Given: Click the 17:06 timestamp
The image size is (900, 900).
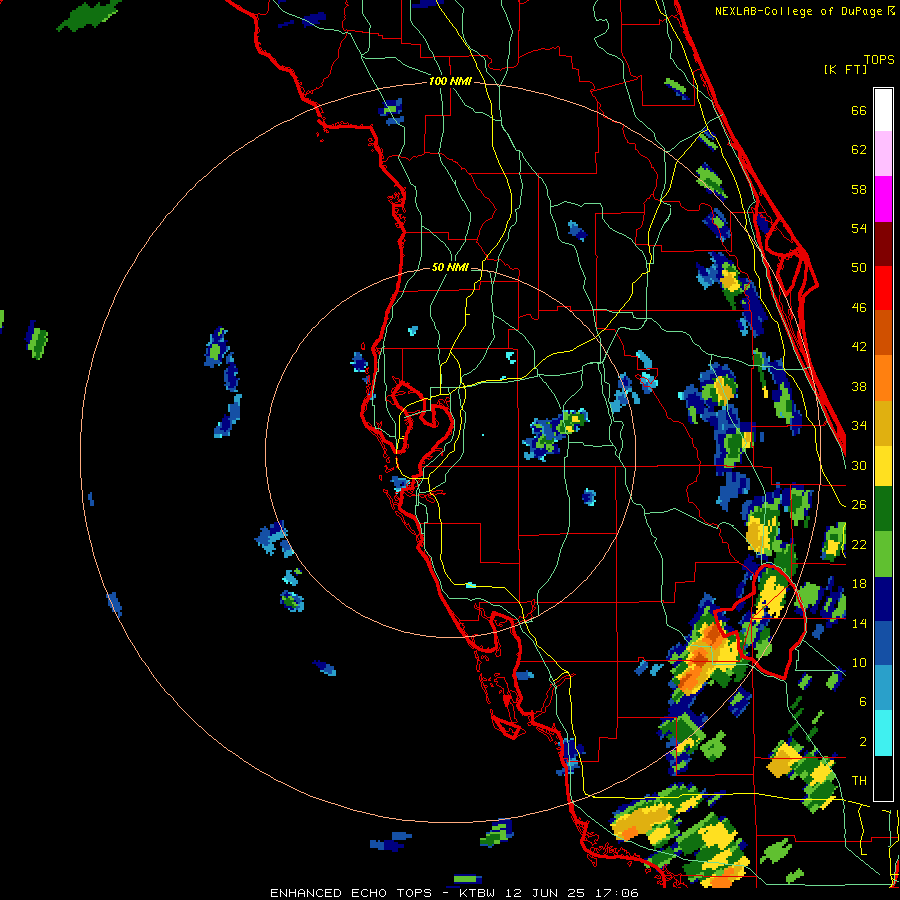Looking at the screenshot, I should 618,893.
